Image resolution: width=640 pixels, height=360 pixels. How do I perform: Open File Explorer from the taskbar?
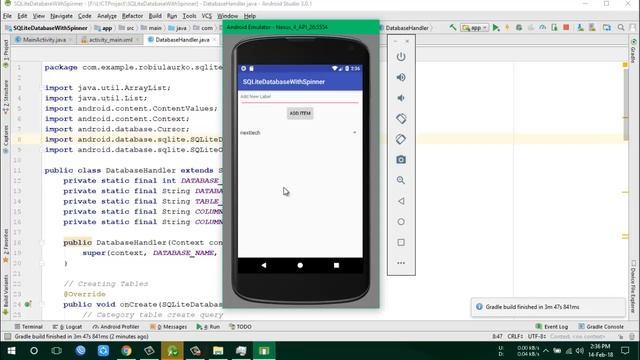[x=218, y=351]
